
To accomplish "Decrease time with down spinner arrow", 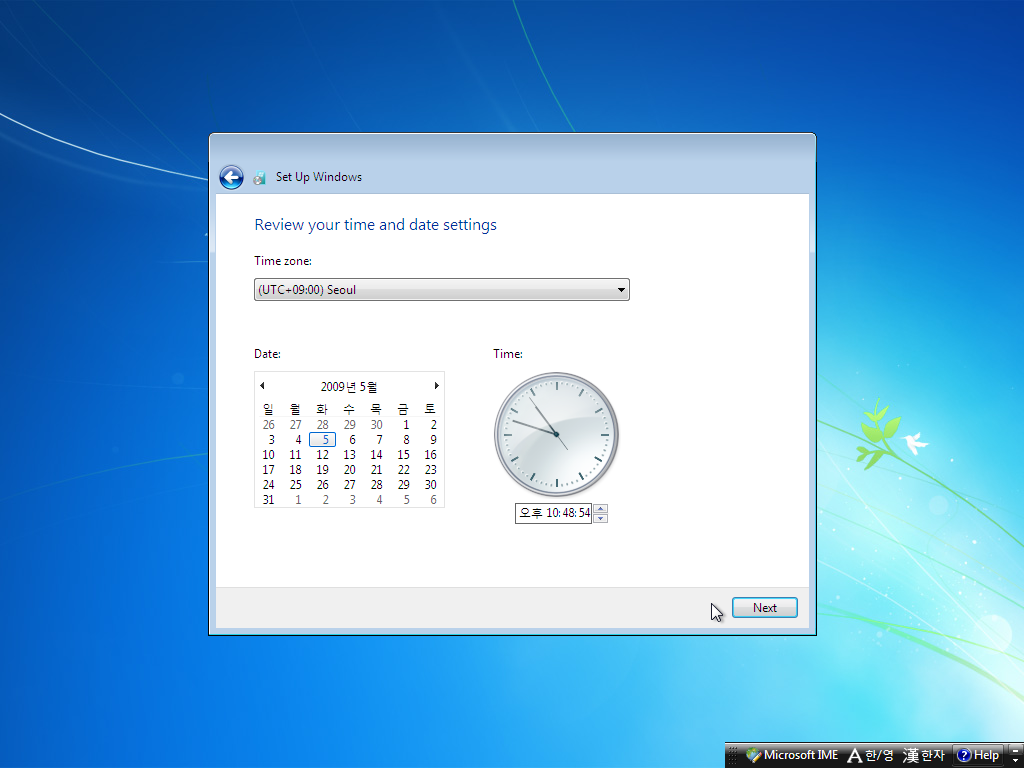I will click(601, 518).
